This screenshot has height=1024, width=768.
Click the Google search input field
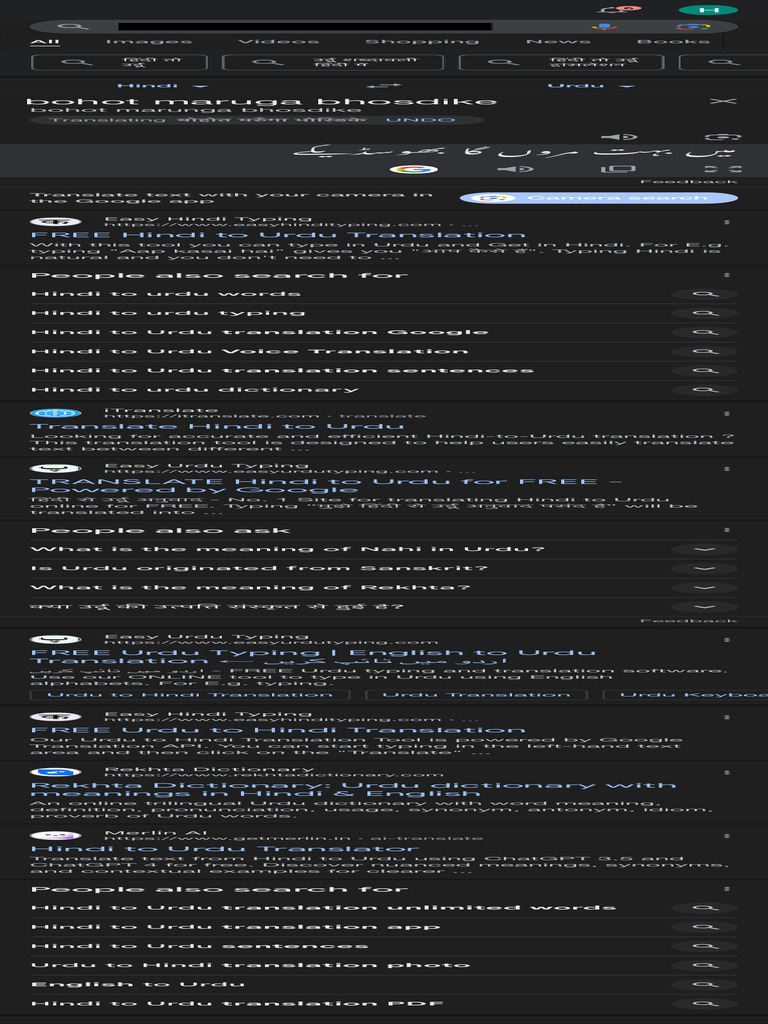click(300, 26)
